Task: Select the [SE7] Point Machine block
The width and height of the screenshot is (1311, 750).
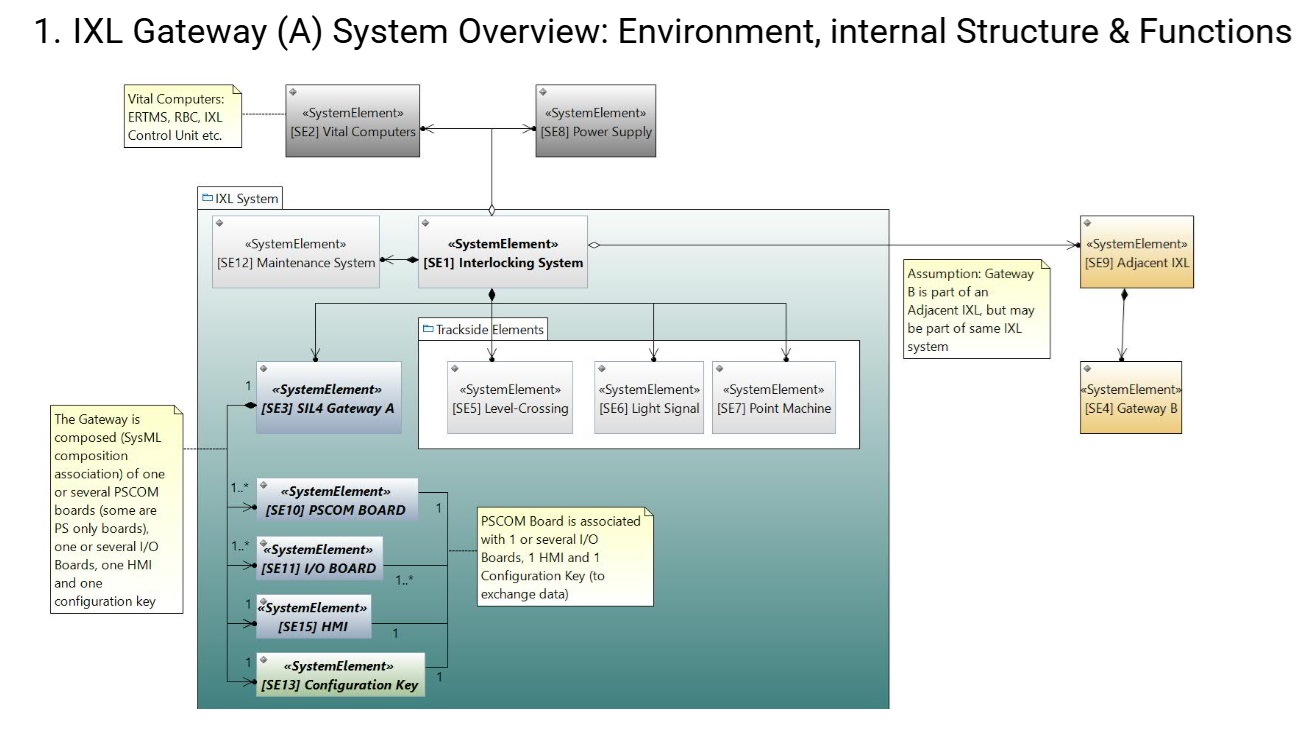Action: tap(774, 397)
